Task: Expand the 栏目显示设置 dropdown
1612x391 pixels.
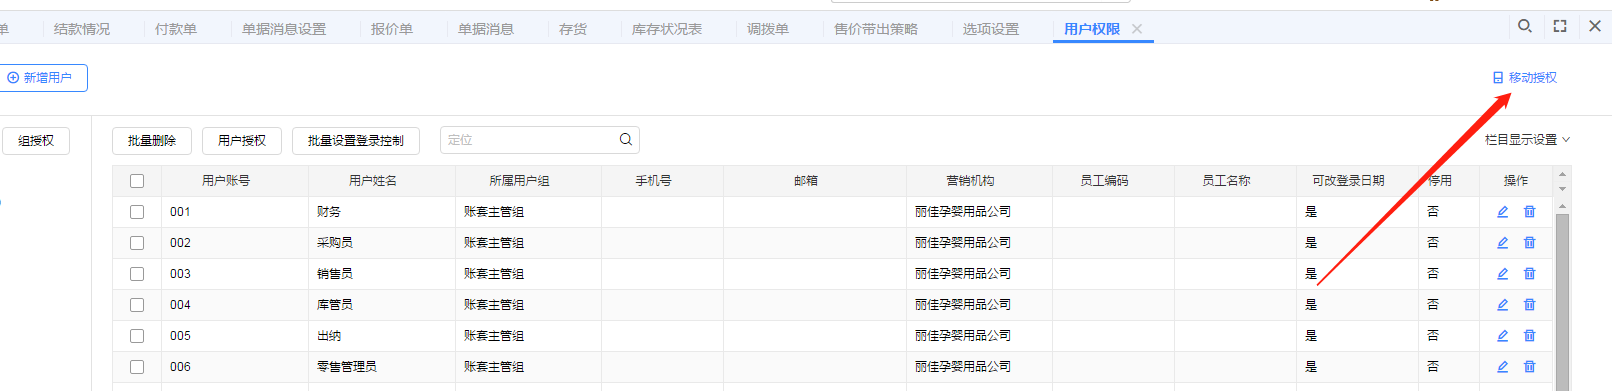Action: pos(1527,140)
